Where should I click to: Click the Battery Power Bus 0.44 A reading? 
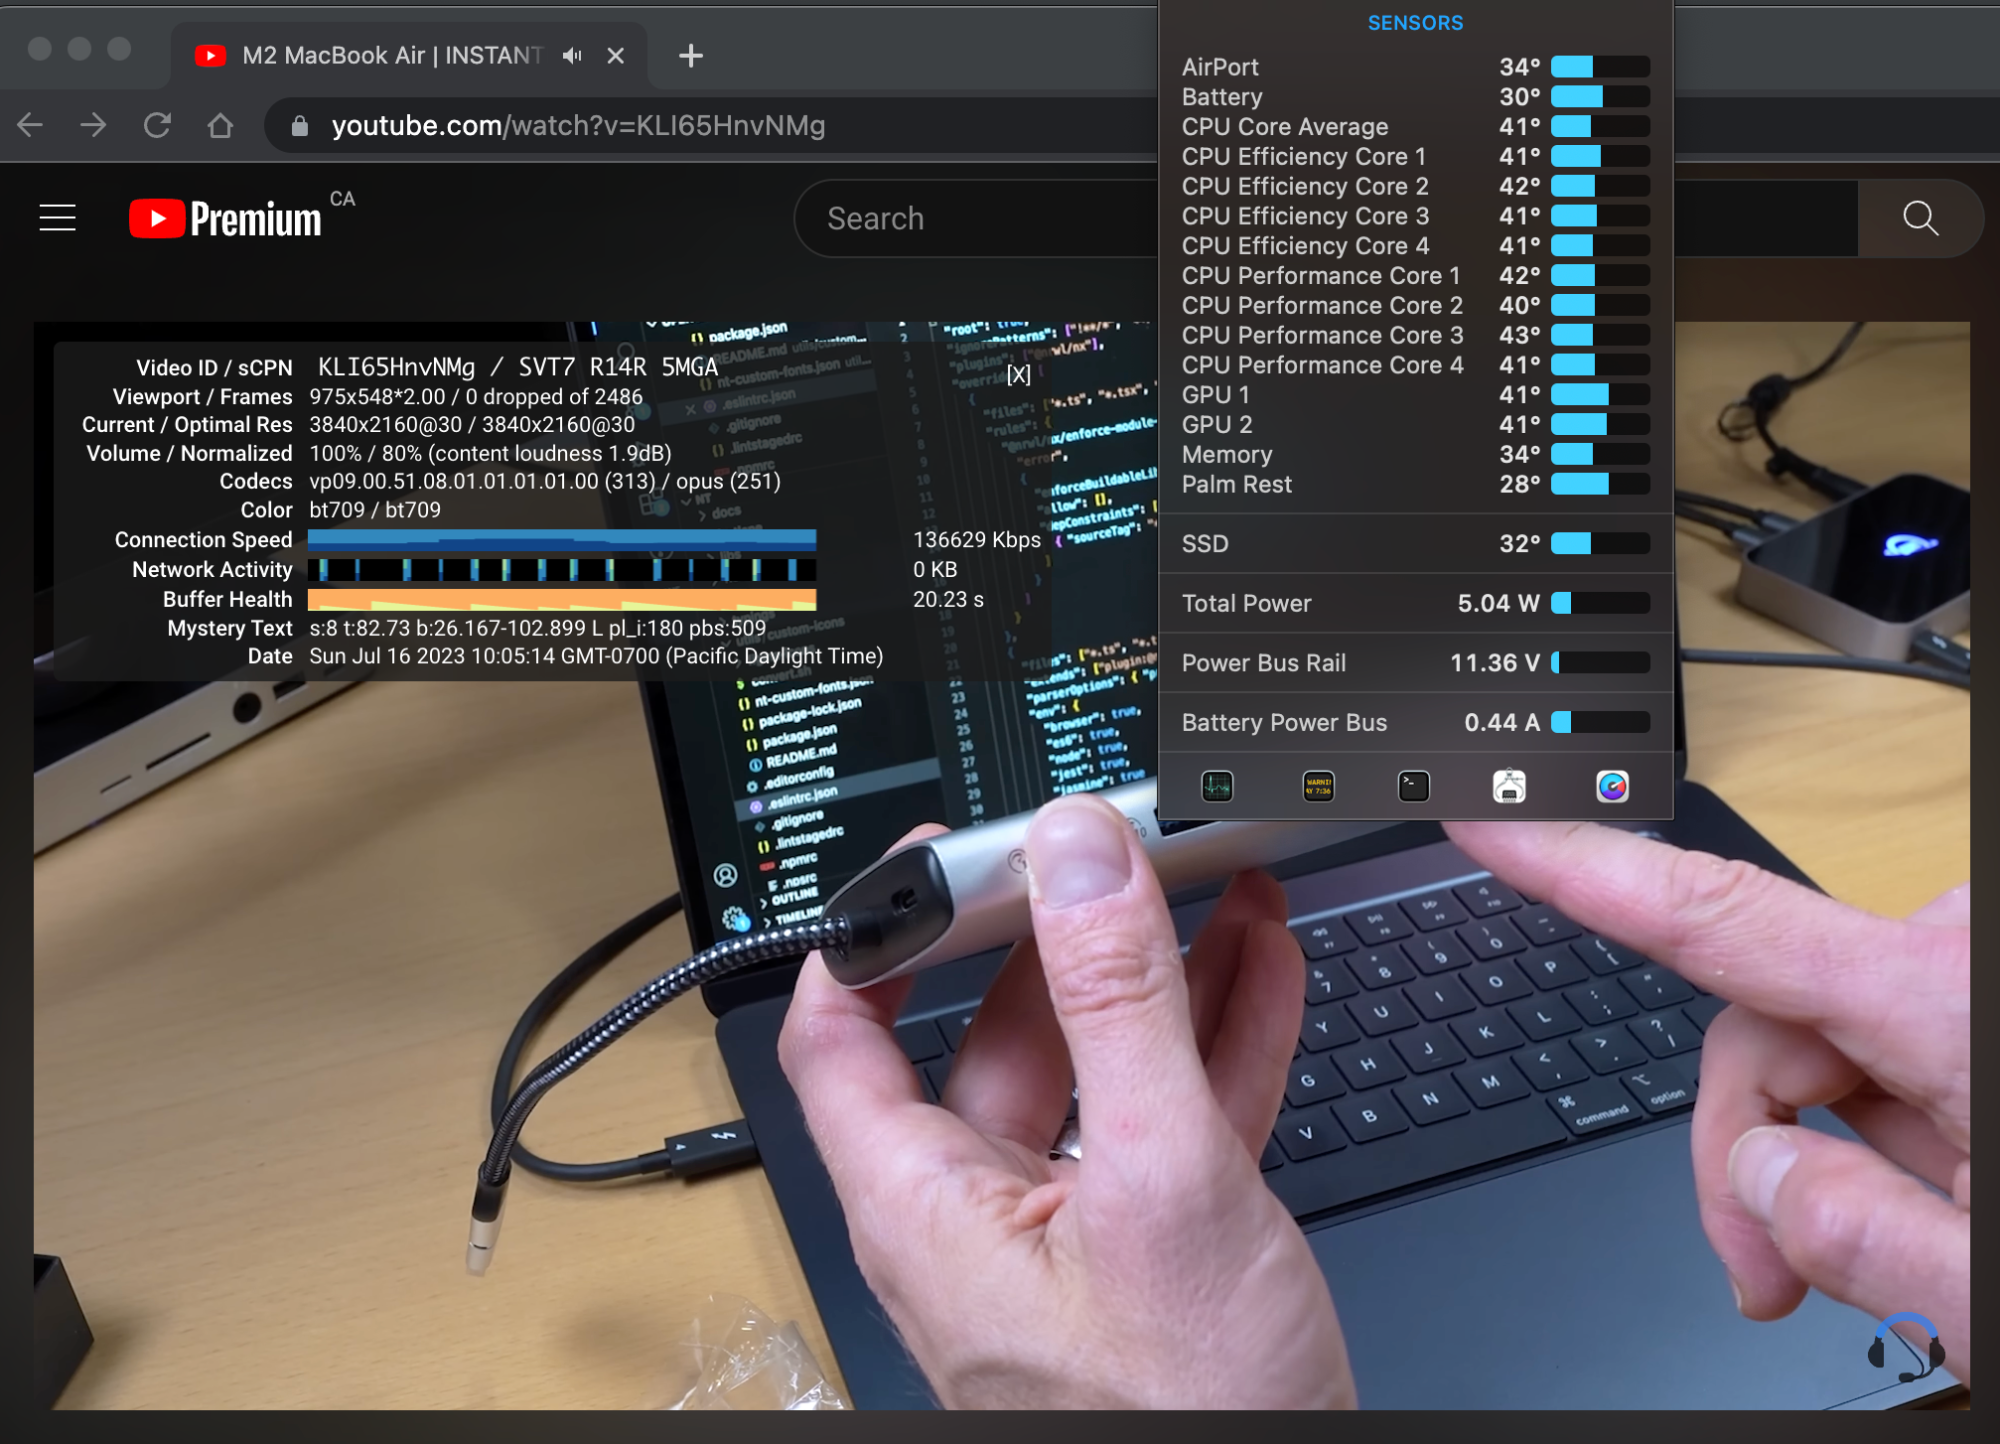[1502, 723]
